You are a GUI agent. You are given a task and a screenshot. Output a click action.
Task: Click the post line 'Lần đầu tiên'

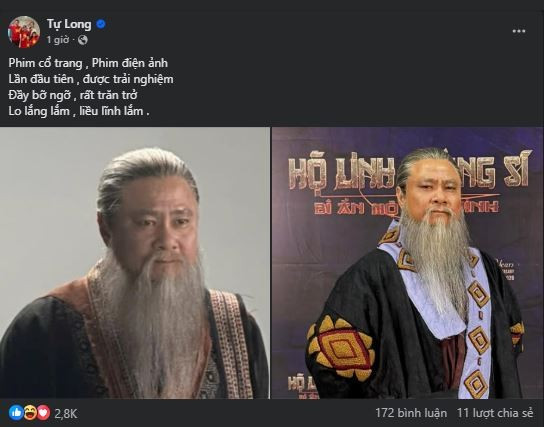click(x=41, y=79)
